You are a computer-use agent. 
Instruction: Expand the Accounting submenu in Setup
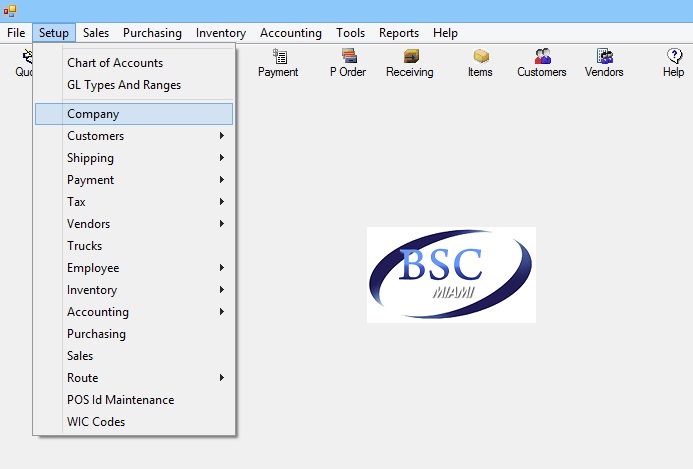(134, 312)
